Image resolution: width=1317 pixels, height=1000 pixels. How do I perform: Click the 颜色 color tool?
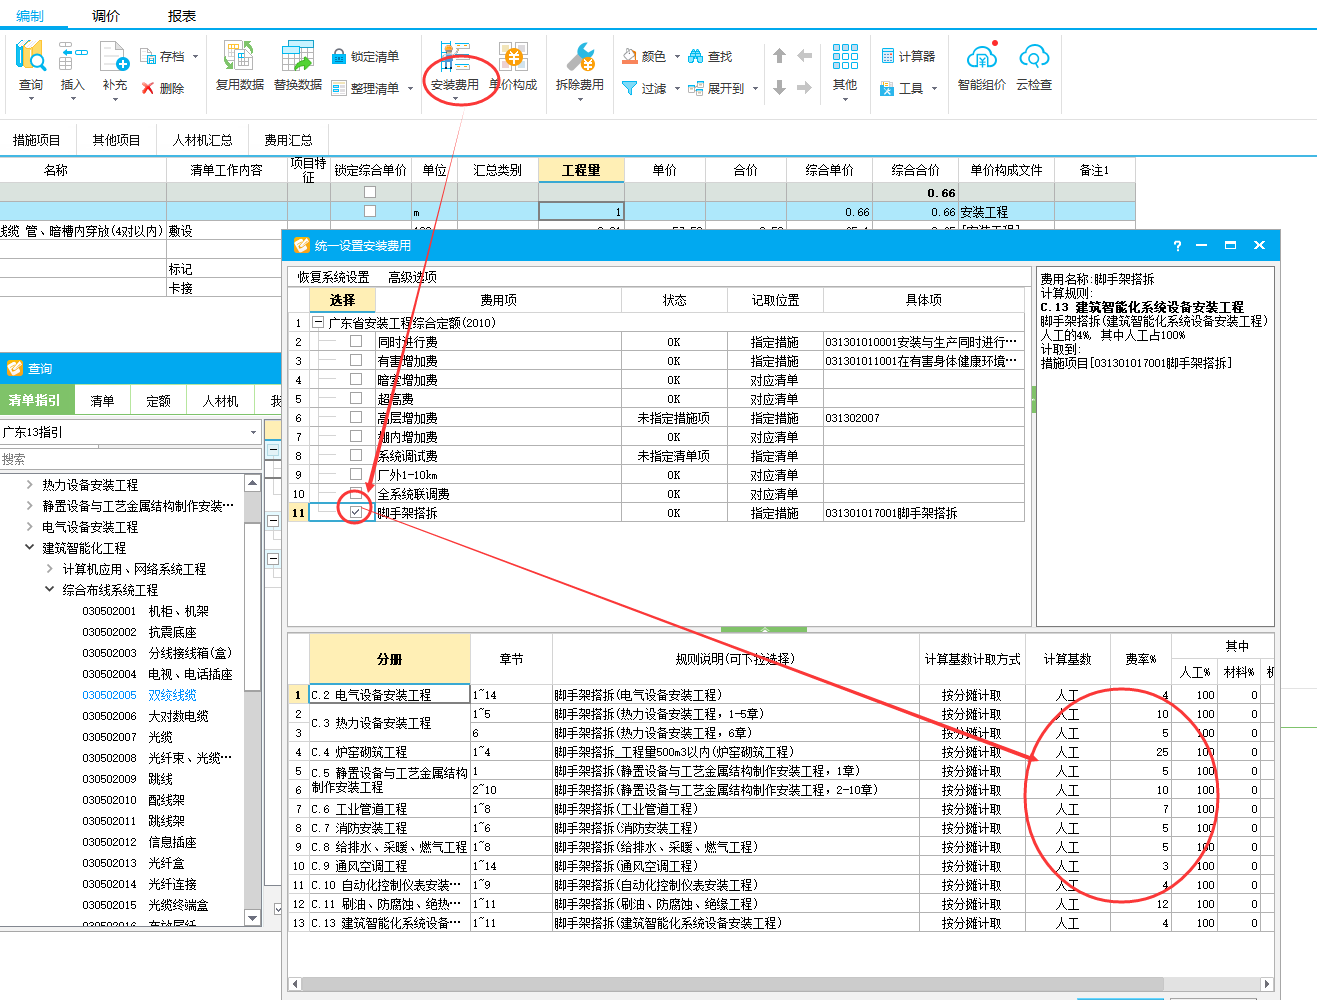[x=643, y=56]
